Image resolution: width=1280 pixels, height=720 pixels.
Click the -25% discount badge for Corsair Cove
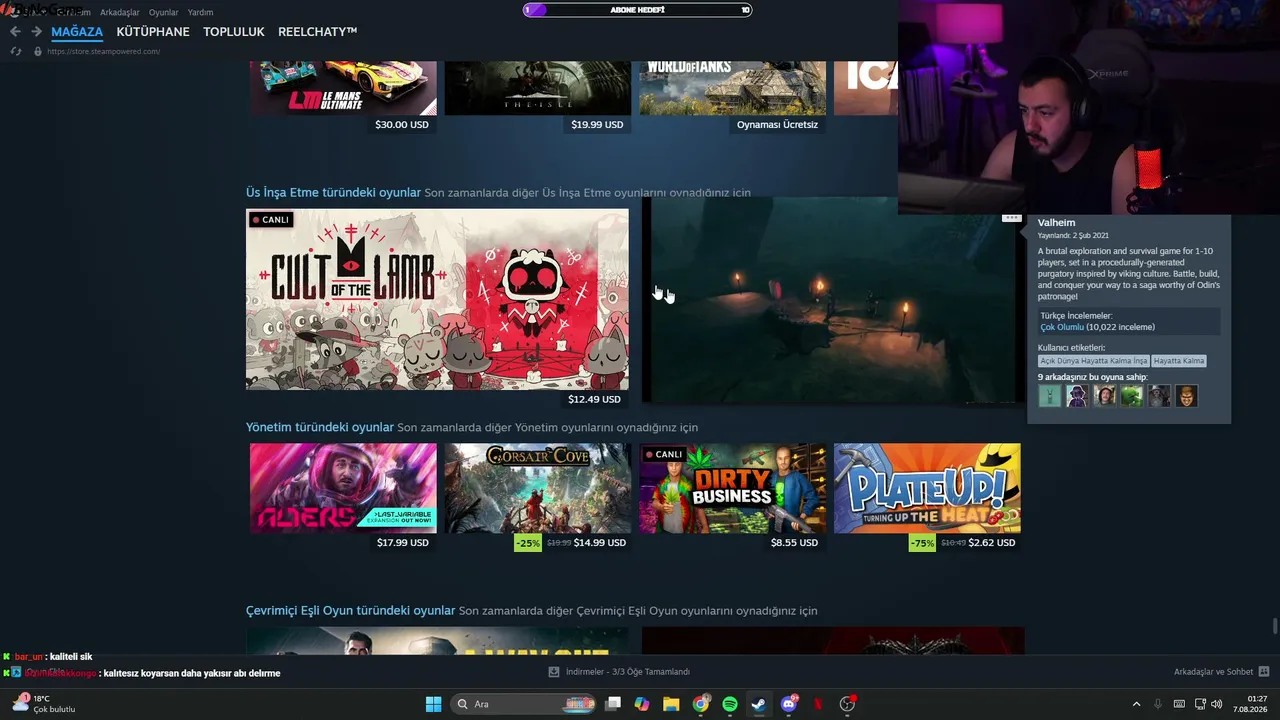pyautogui.click(x=527, y=543)
